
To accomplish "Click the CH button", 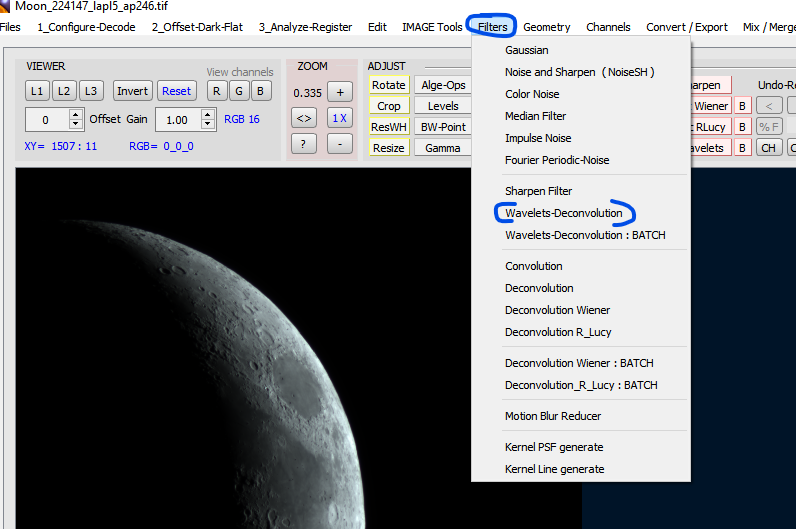I will coord(769,148).
